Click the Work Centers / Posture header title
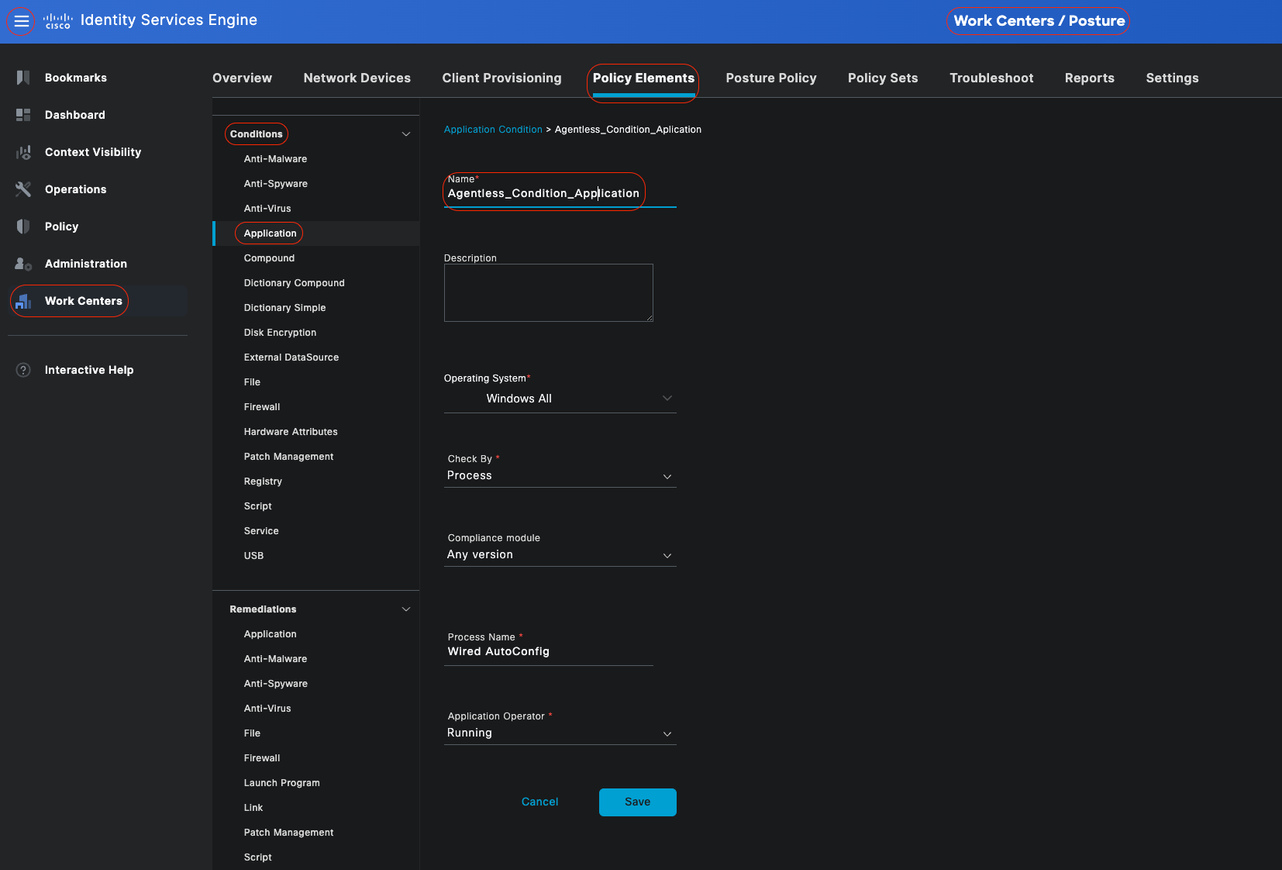1282x870 pixels. pyautogui.click(x=1039, y=21)
